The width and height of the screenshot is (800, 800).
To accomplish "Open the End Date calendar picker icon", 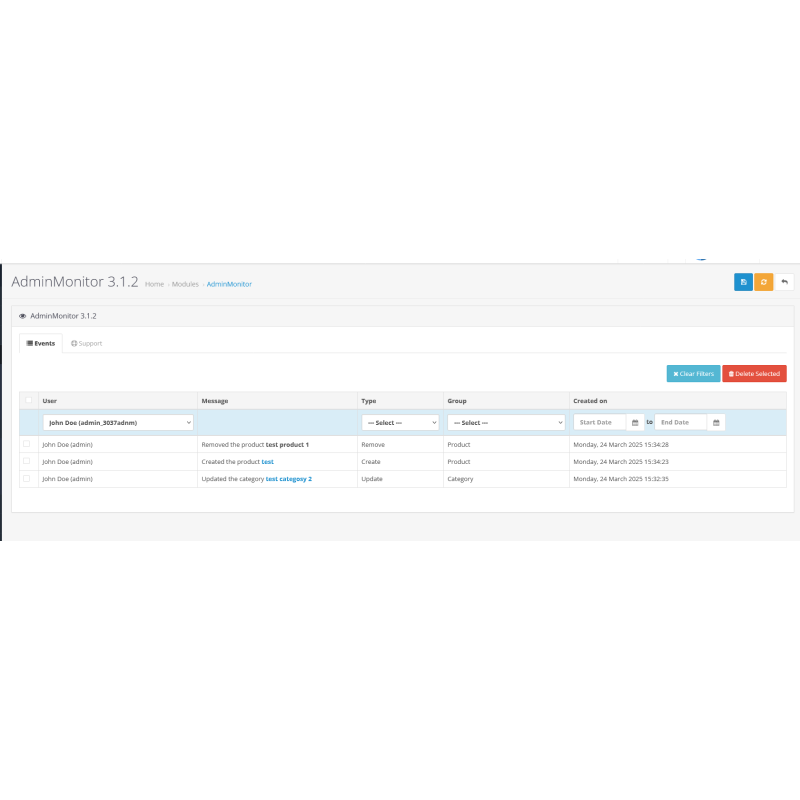I will (x=716, y=423).
